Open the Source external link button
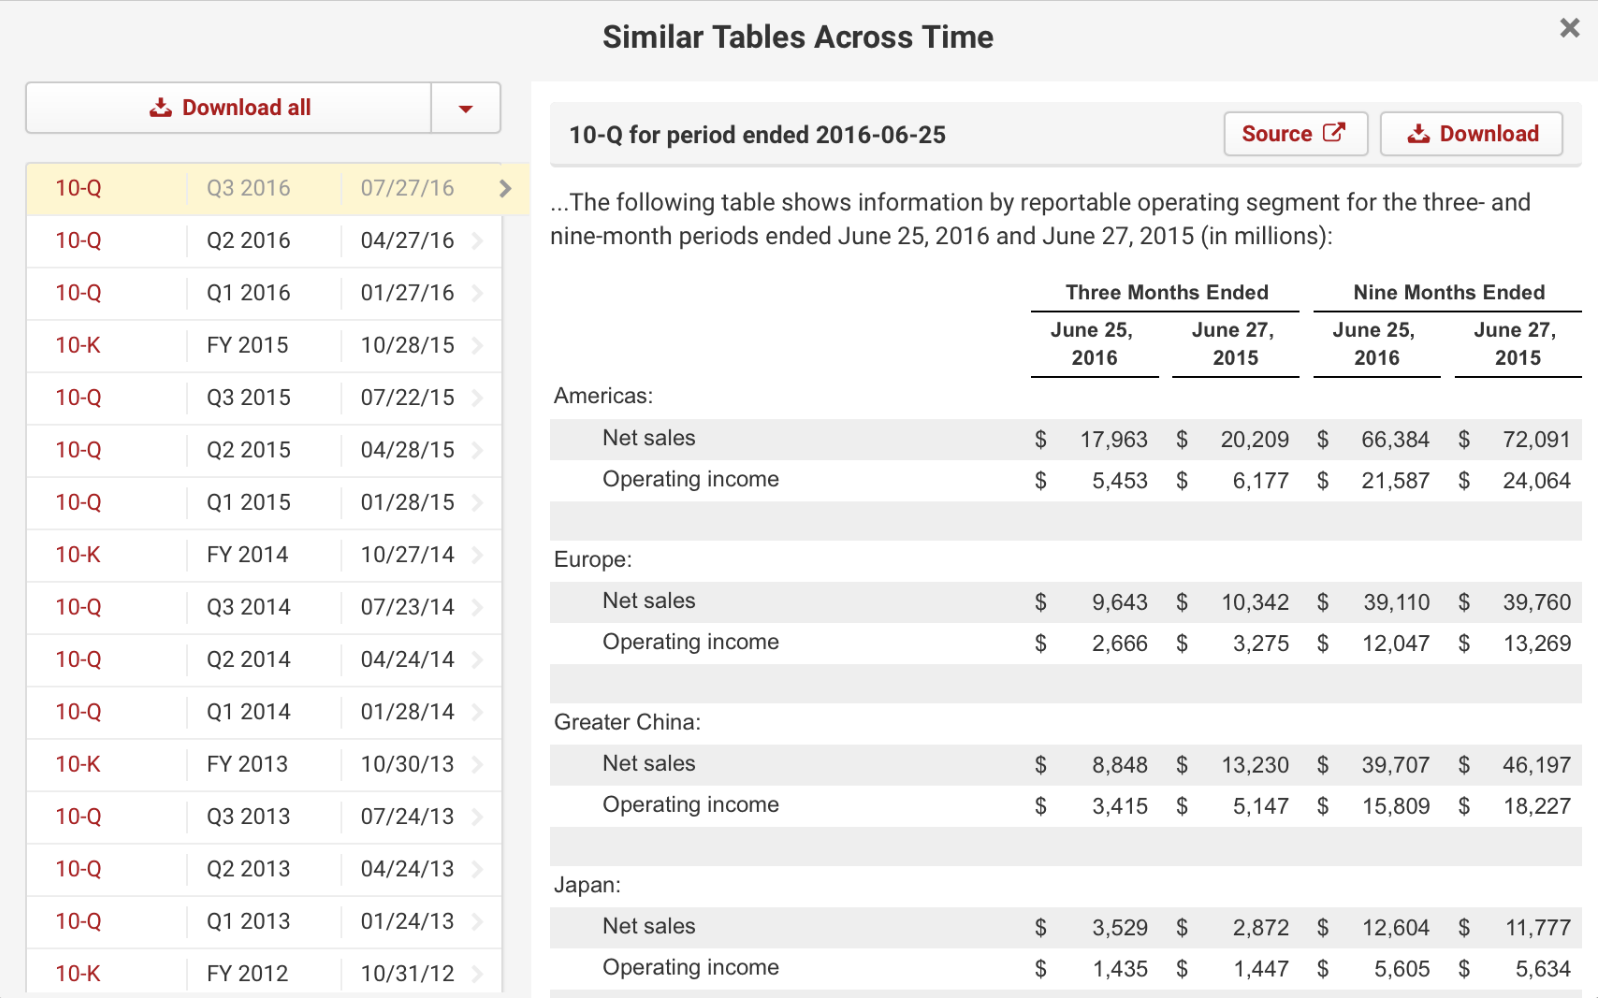This screenshot has width=1598, height=998. click(x=1294, y=134)
